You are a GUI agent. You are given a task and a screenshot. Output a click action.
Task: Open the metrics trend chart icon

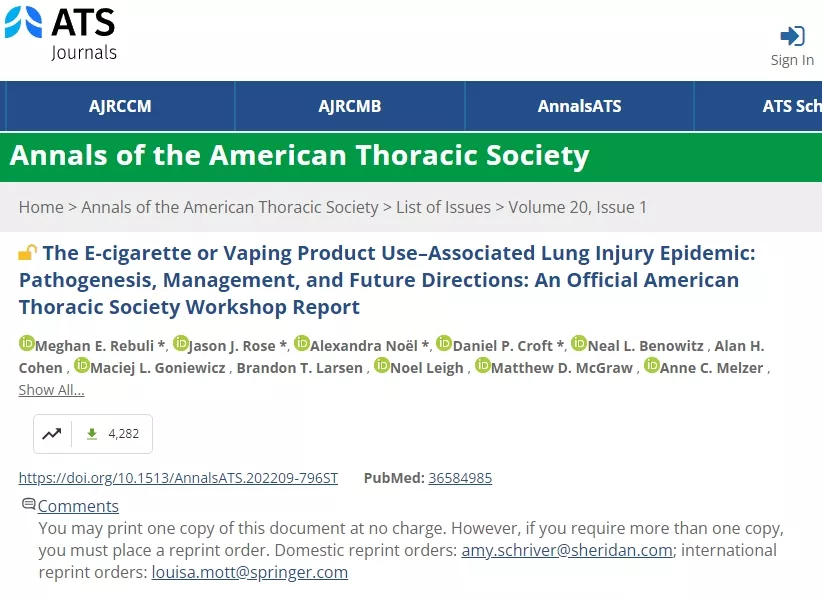[x=52, y=434]
